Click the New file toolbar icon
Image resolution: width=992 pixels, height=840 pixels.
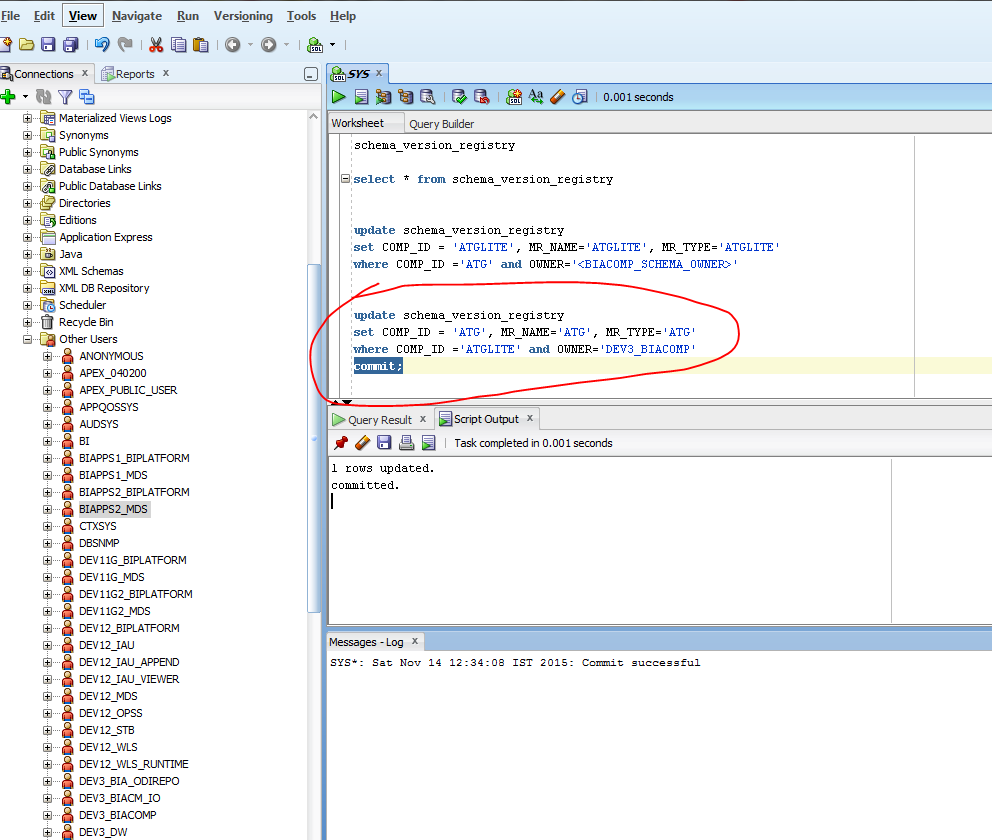[6, 44]
